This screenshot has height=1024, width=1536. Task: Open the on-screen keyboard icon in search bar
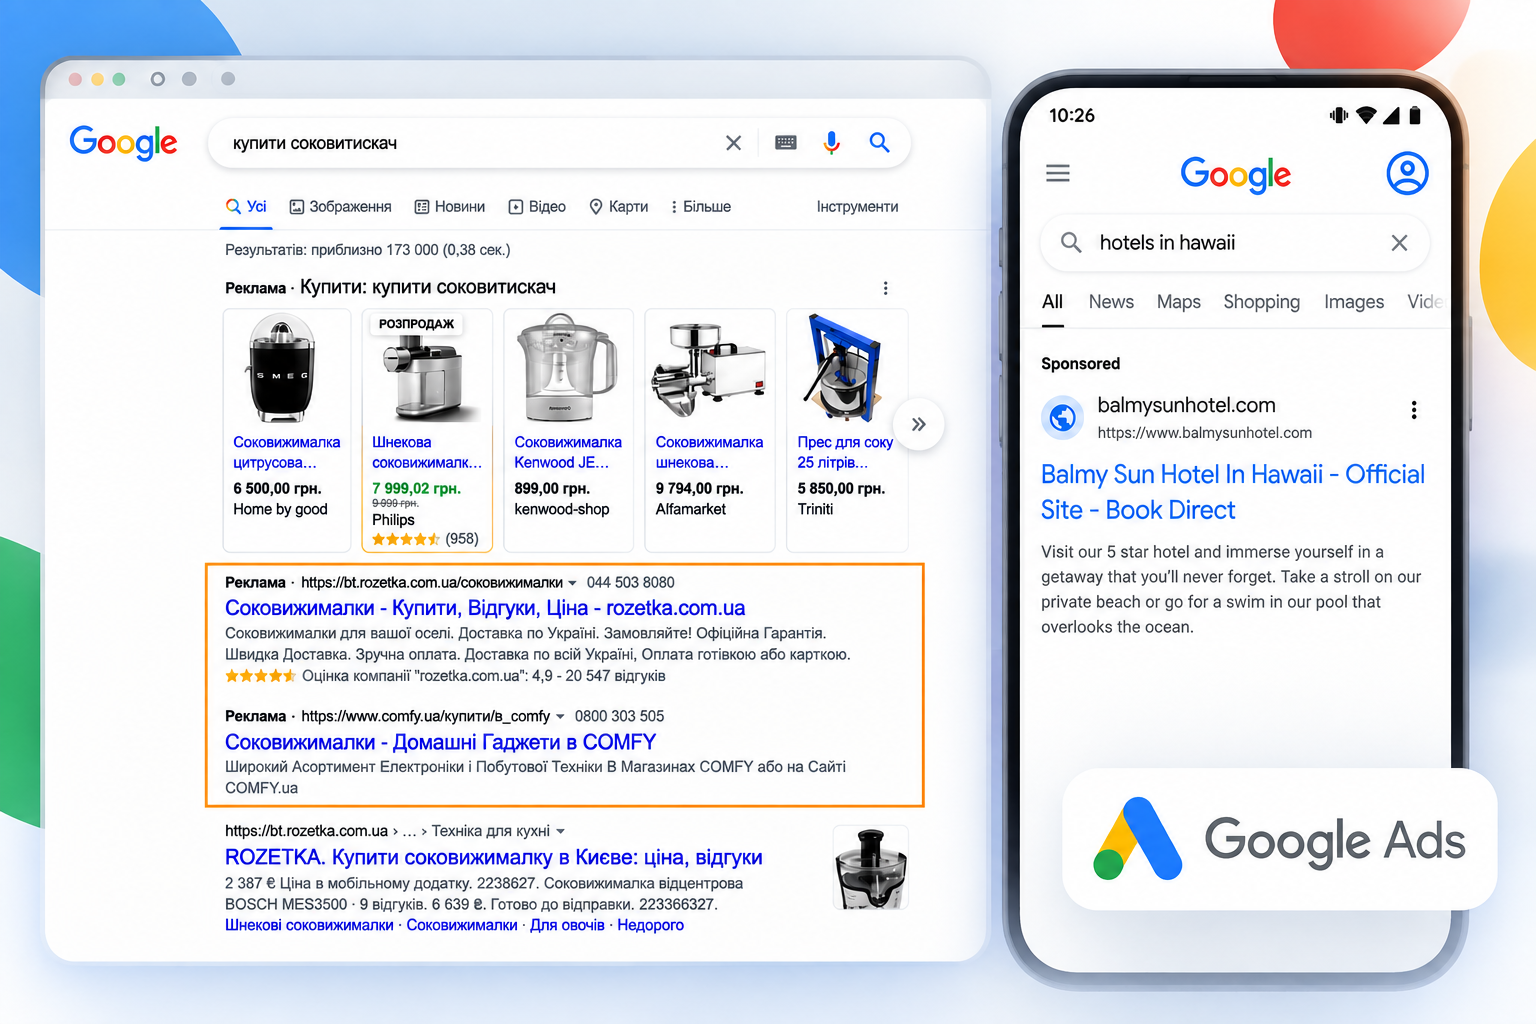[786, 143]
